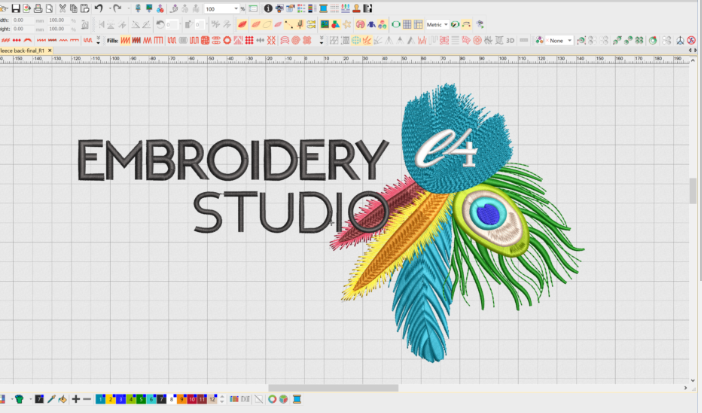Click the tab-scroll right arrow near ruler
The image size is (702, 413).
(x=695, y=51)
